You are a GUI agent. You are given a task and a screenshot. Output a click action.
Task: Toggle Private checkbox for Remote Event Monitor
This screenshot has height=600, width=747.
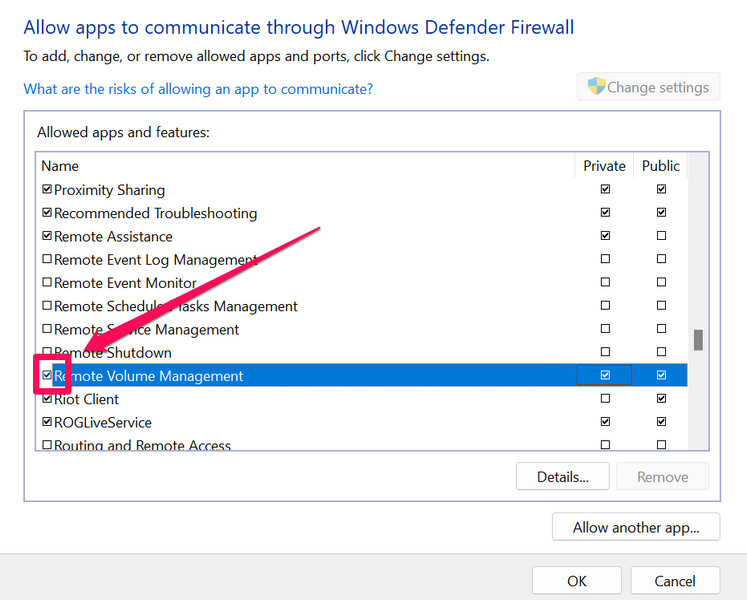click(x=604, y=283)
